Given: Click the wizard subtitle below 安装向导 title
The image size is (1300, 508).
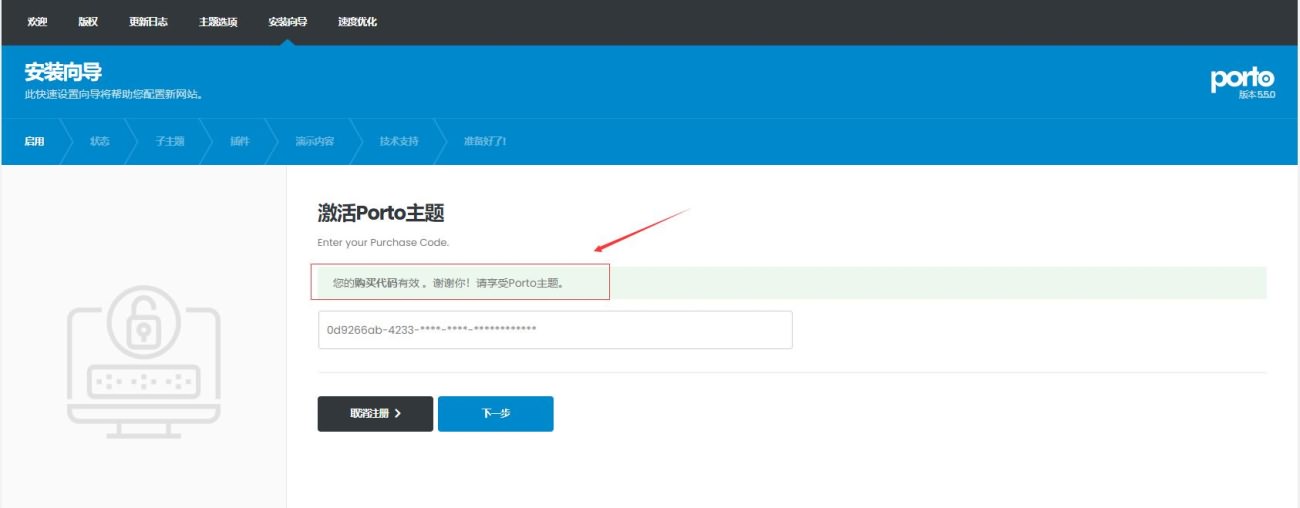Looking at the screenshot, I should pos(114,95).
